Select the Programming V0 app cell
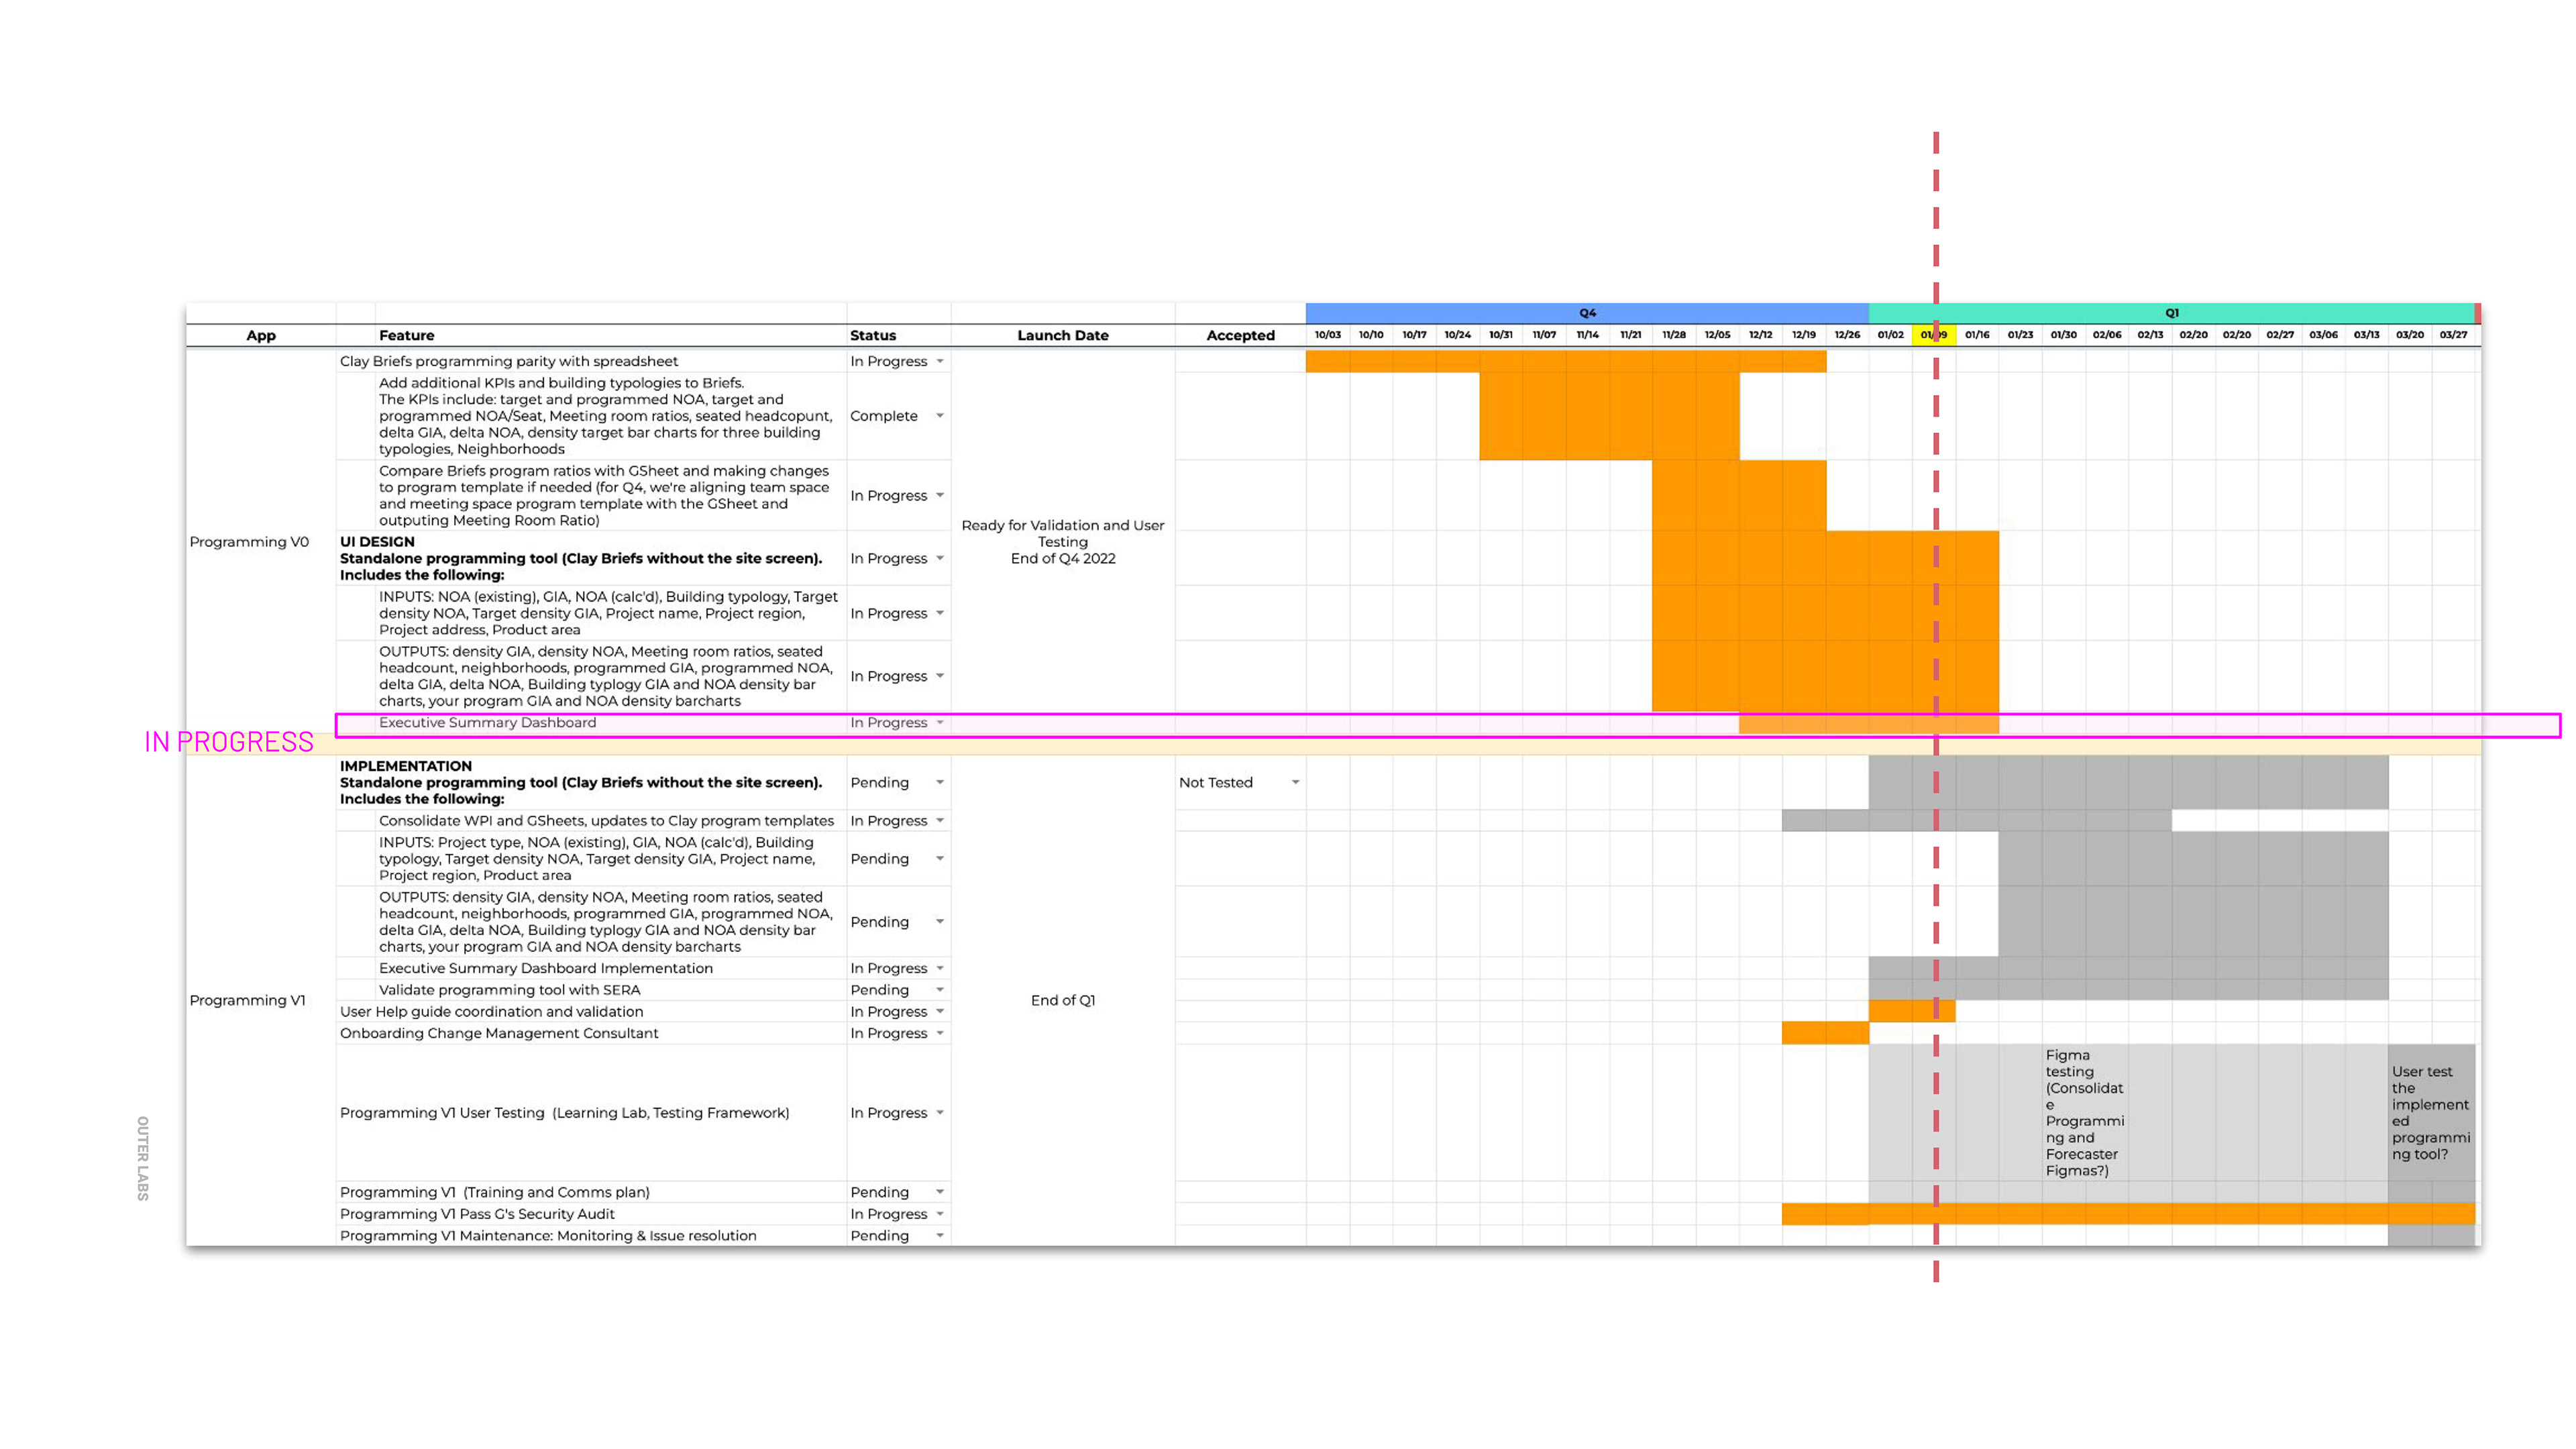2576x1449 pixels. click(x=249, y=542)
